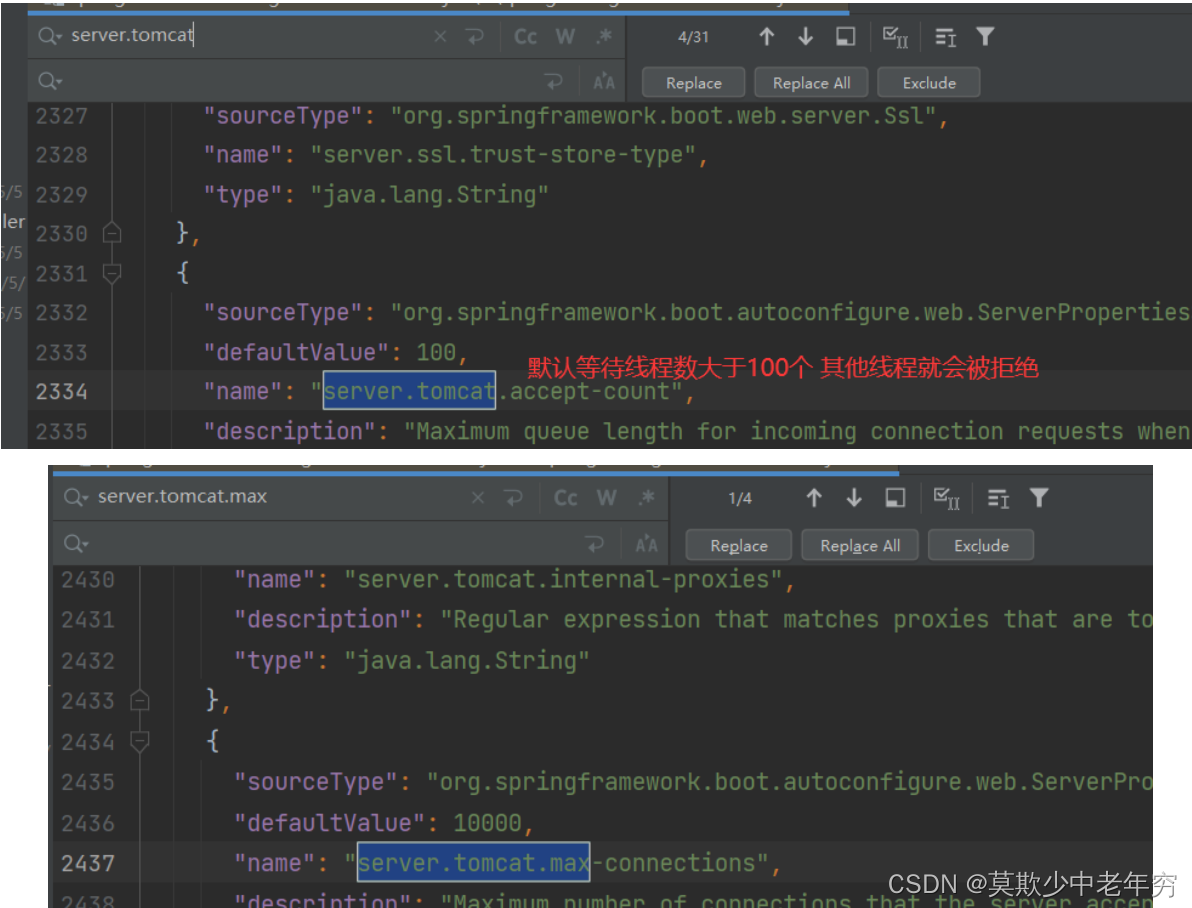Click 'defaultValue': 100 on line 2333

(335, 352)
